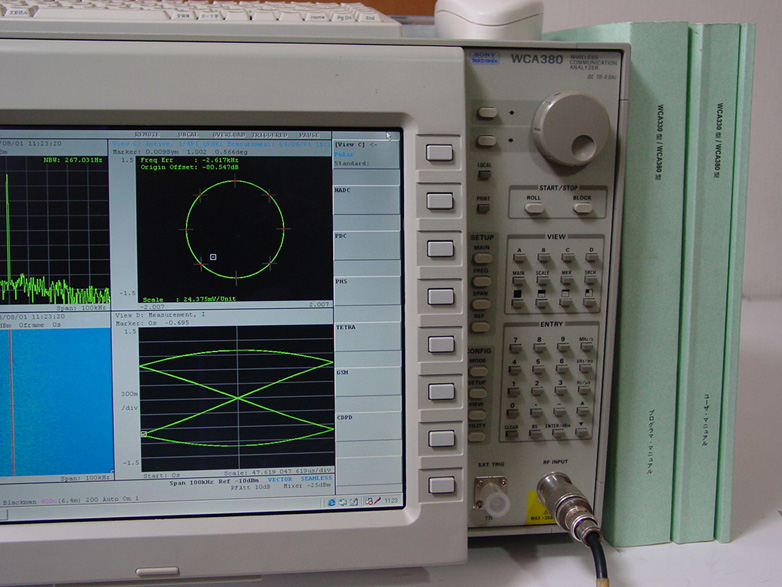782x587 pixels.
Task: Tap keypad digit 9
Action: pyautogui.click(x=563, y=347)
